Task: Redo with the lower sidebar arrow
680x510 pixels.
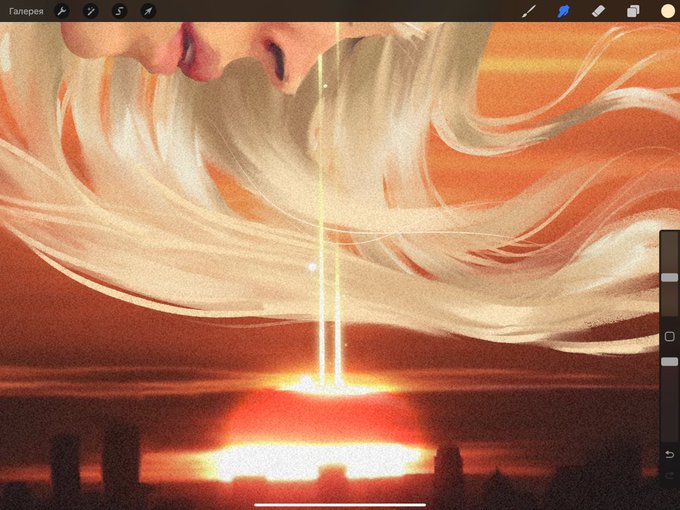Action: [670, 476]
